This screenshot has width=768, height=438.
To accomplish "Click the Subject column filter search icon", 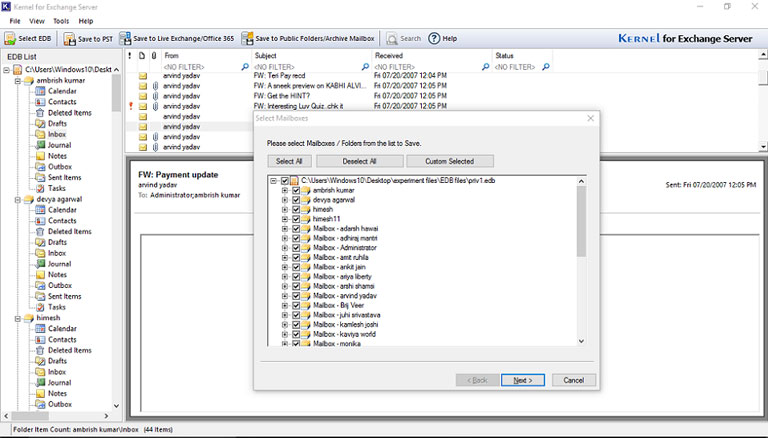I will (x=365, y=67).
